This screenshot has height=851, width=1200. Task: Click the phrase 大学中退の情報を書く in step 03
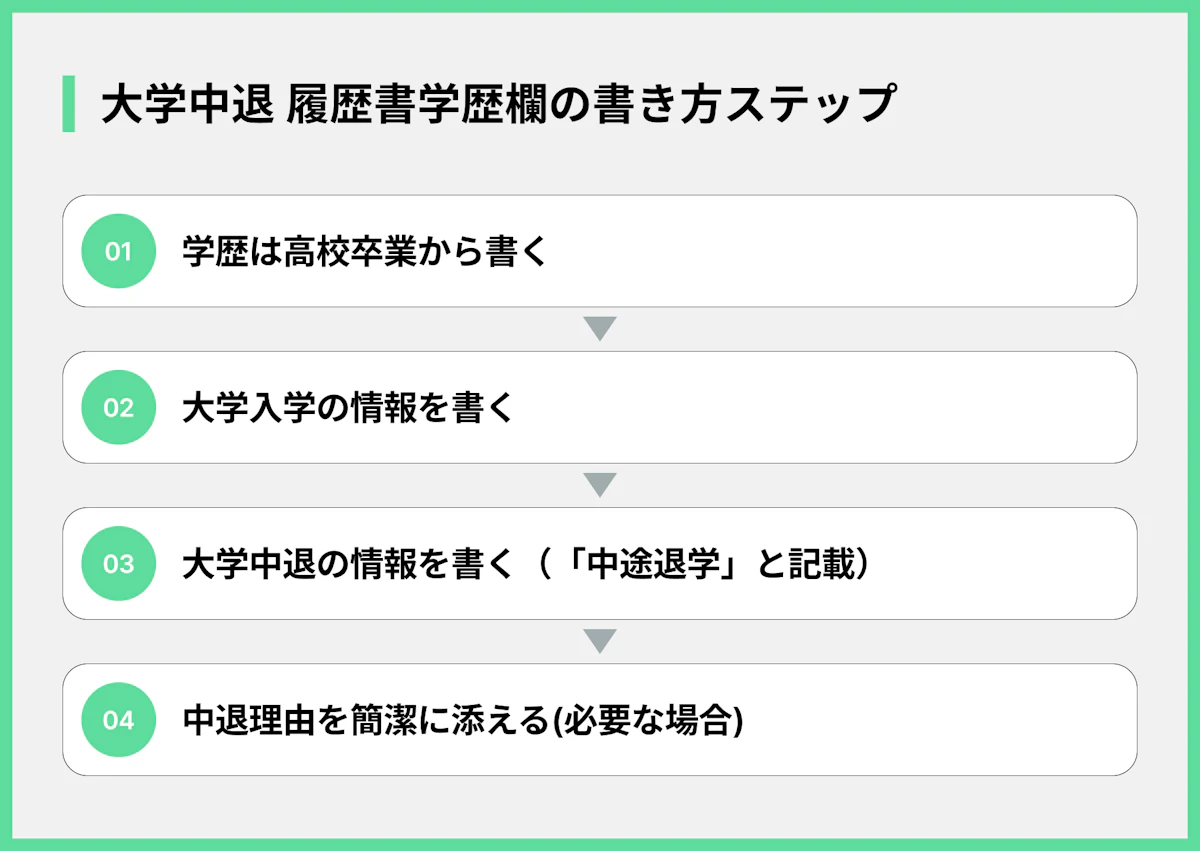point(347,563)
